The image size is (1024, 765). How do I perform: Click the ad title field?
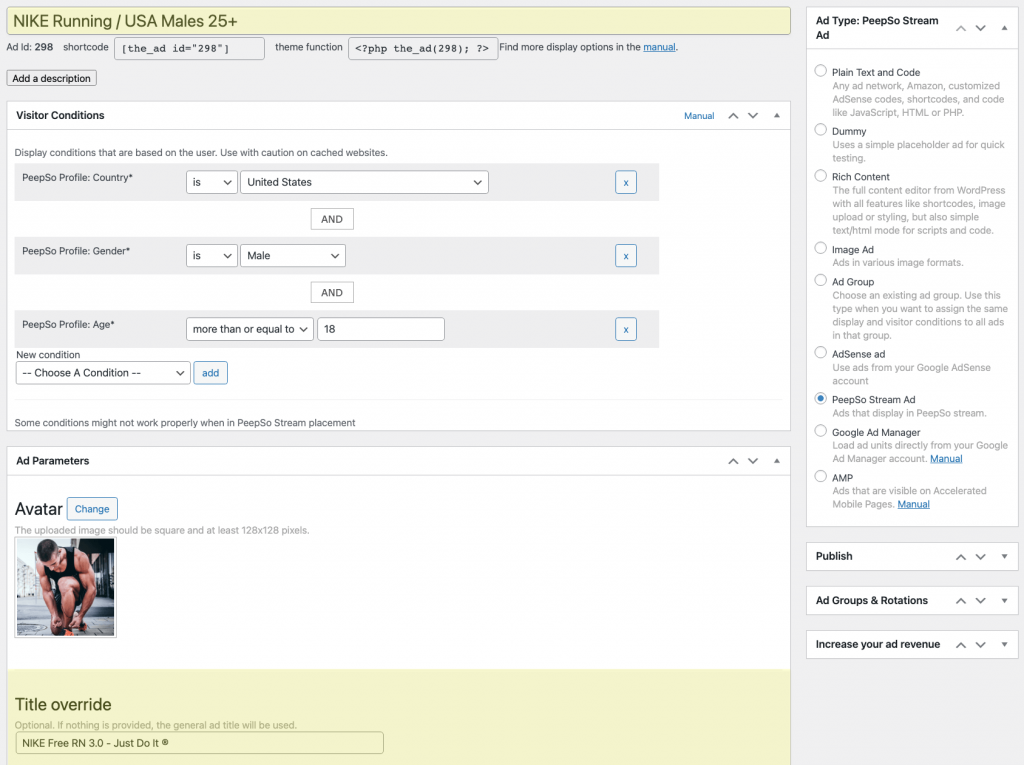coord(398,21)
